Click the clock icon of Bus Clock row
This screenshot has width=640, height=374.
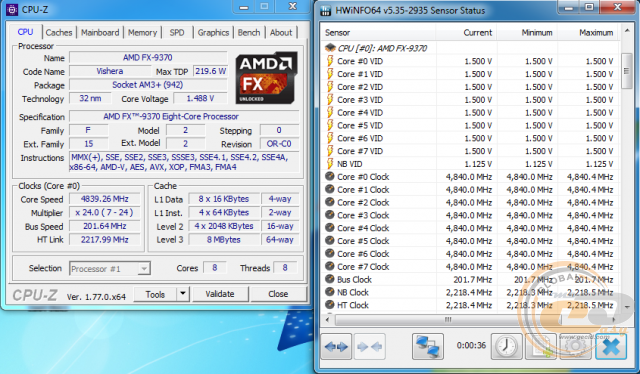pos(330,279)
